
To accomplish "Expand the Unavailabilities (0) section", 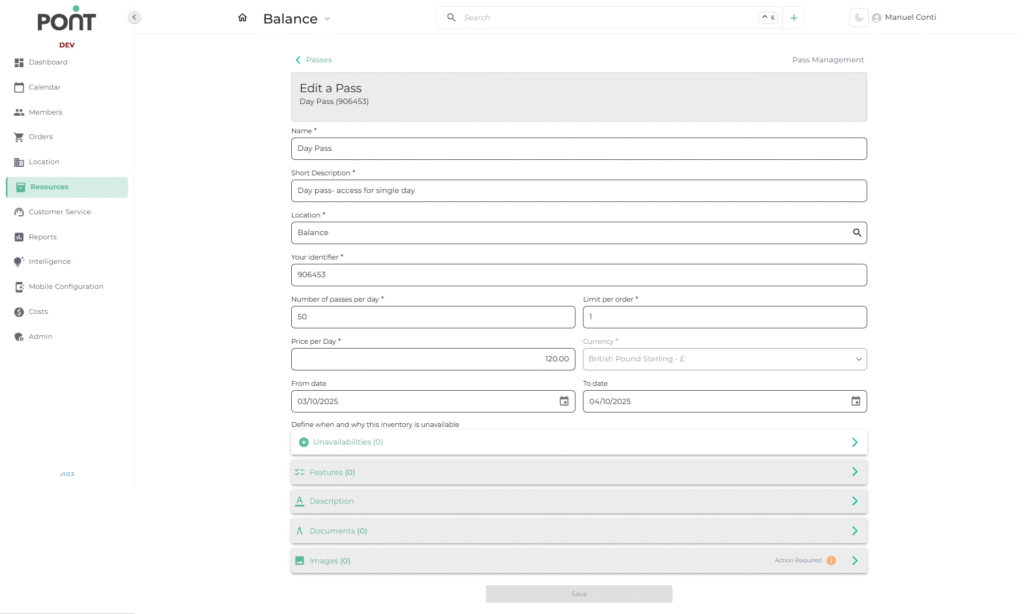I will click(x=578, y=442).
